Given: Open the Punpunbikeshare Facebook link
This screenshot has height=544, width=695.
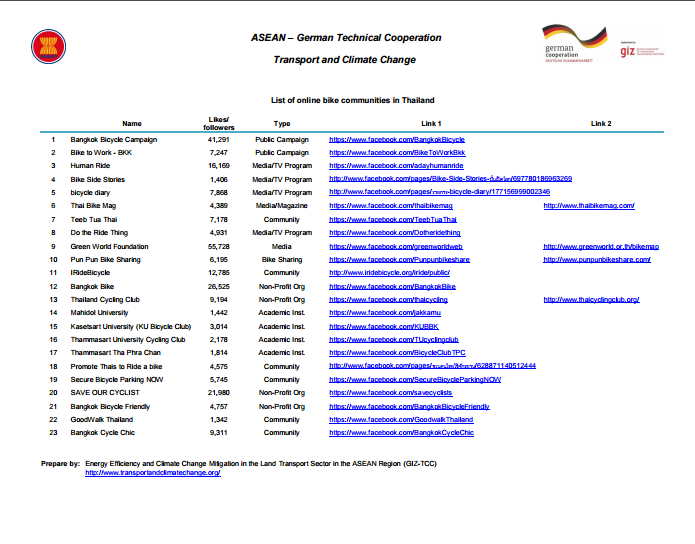Looking at the screenshot, I should 399,260.
